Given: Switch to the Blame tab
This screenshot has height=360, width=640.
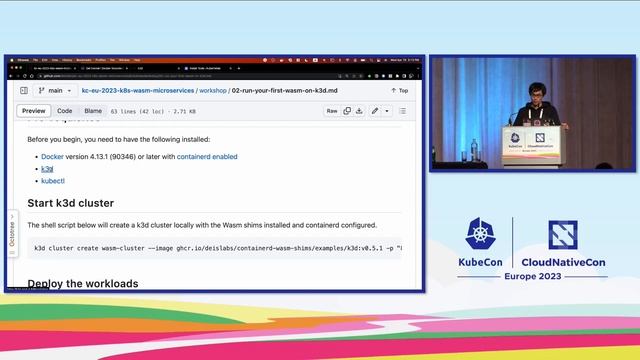Looking at the screenshot, I should (x=93, y=111).
